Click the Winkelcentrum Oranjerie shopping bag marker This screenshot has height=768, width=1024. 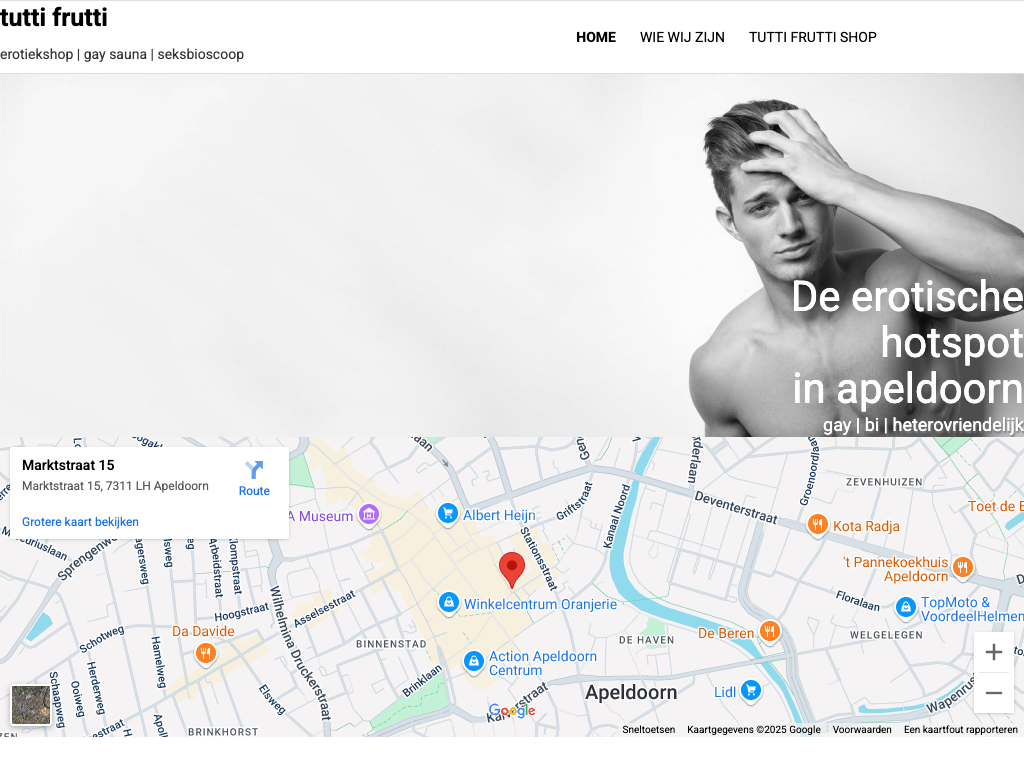coord(449,602)
